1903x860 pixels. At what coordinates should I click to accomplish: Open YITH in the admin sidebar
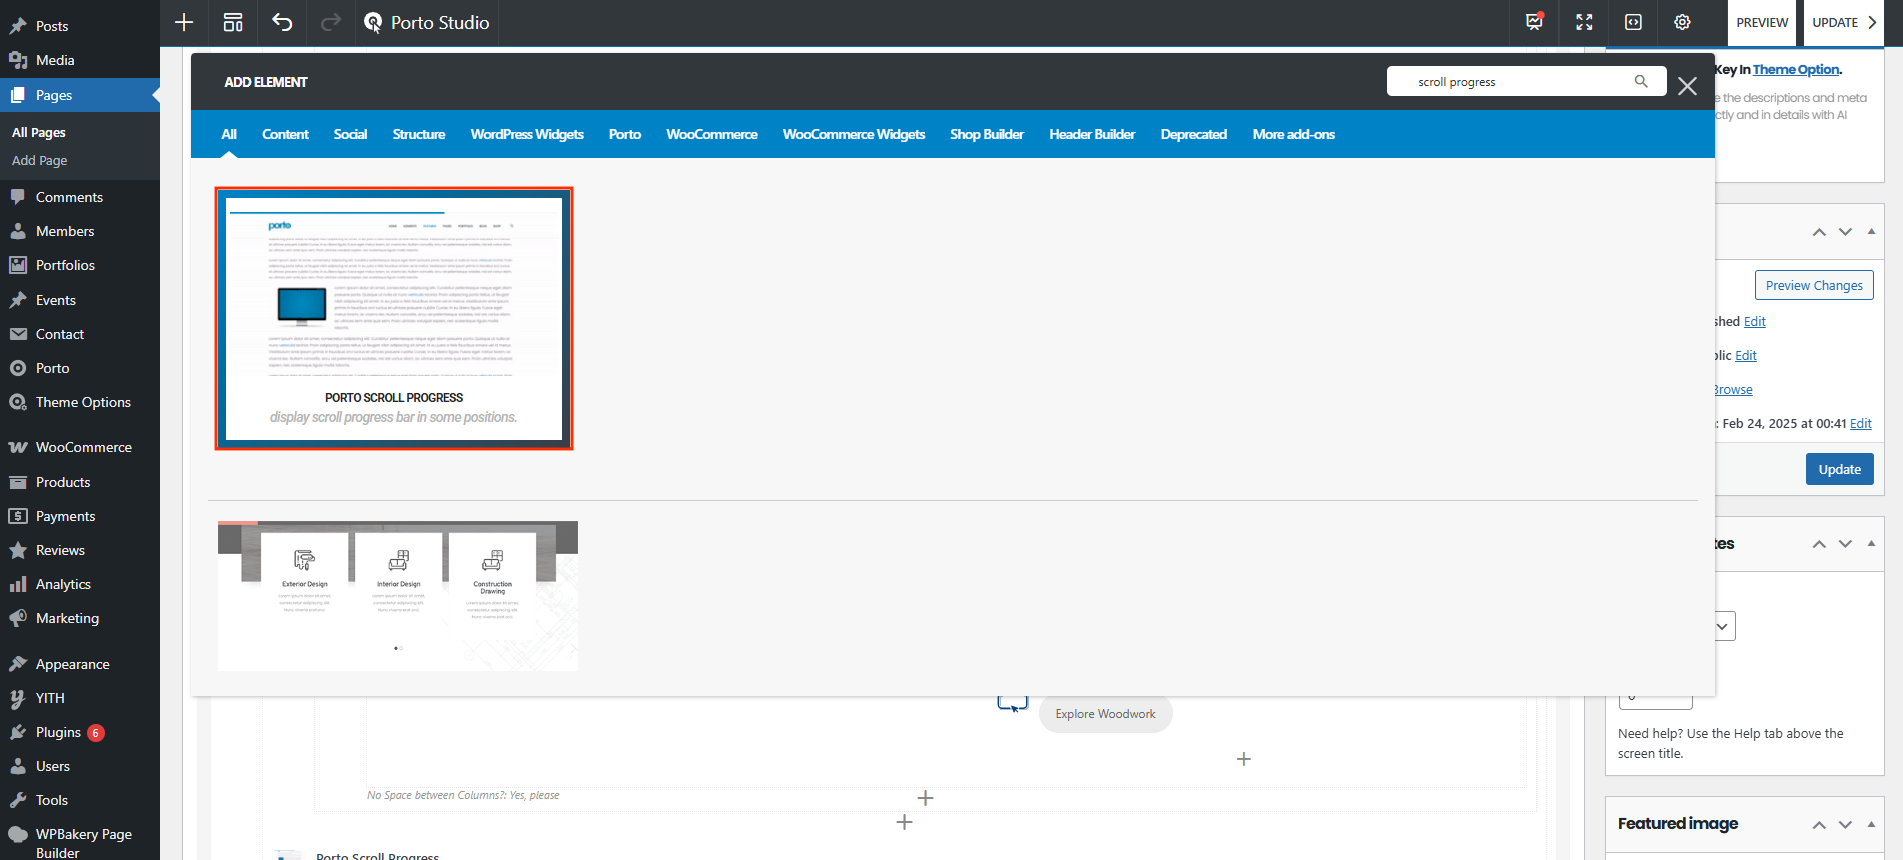[50, 698]
